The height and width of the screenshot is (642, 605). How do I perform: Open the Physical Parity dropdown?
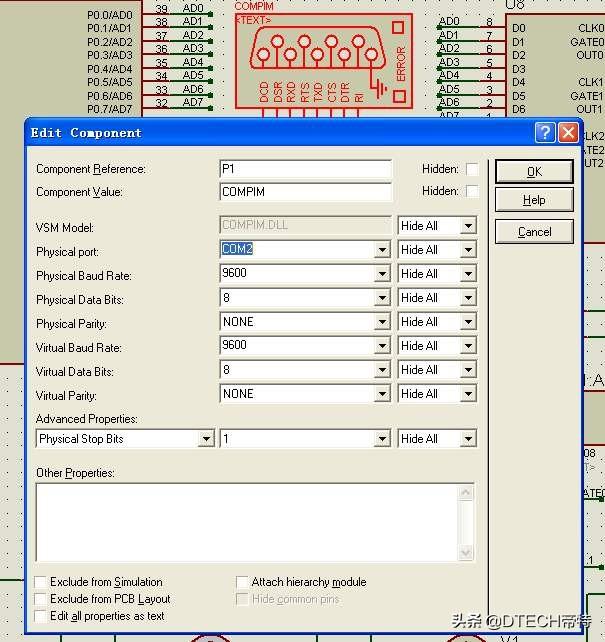coord(382,322)
